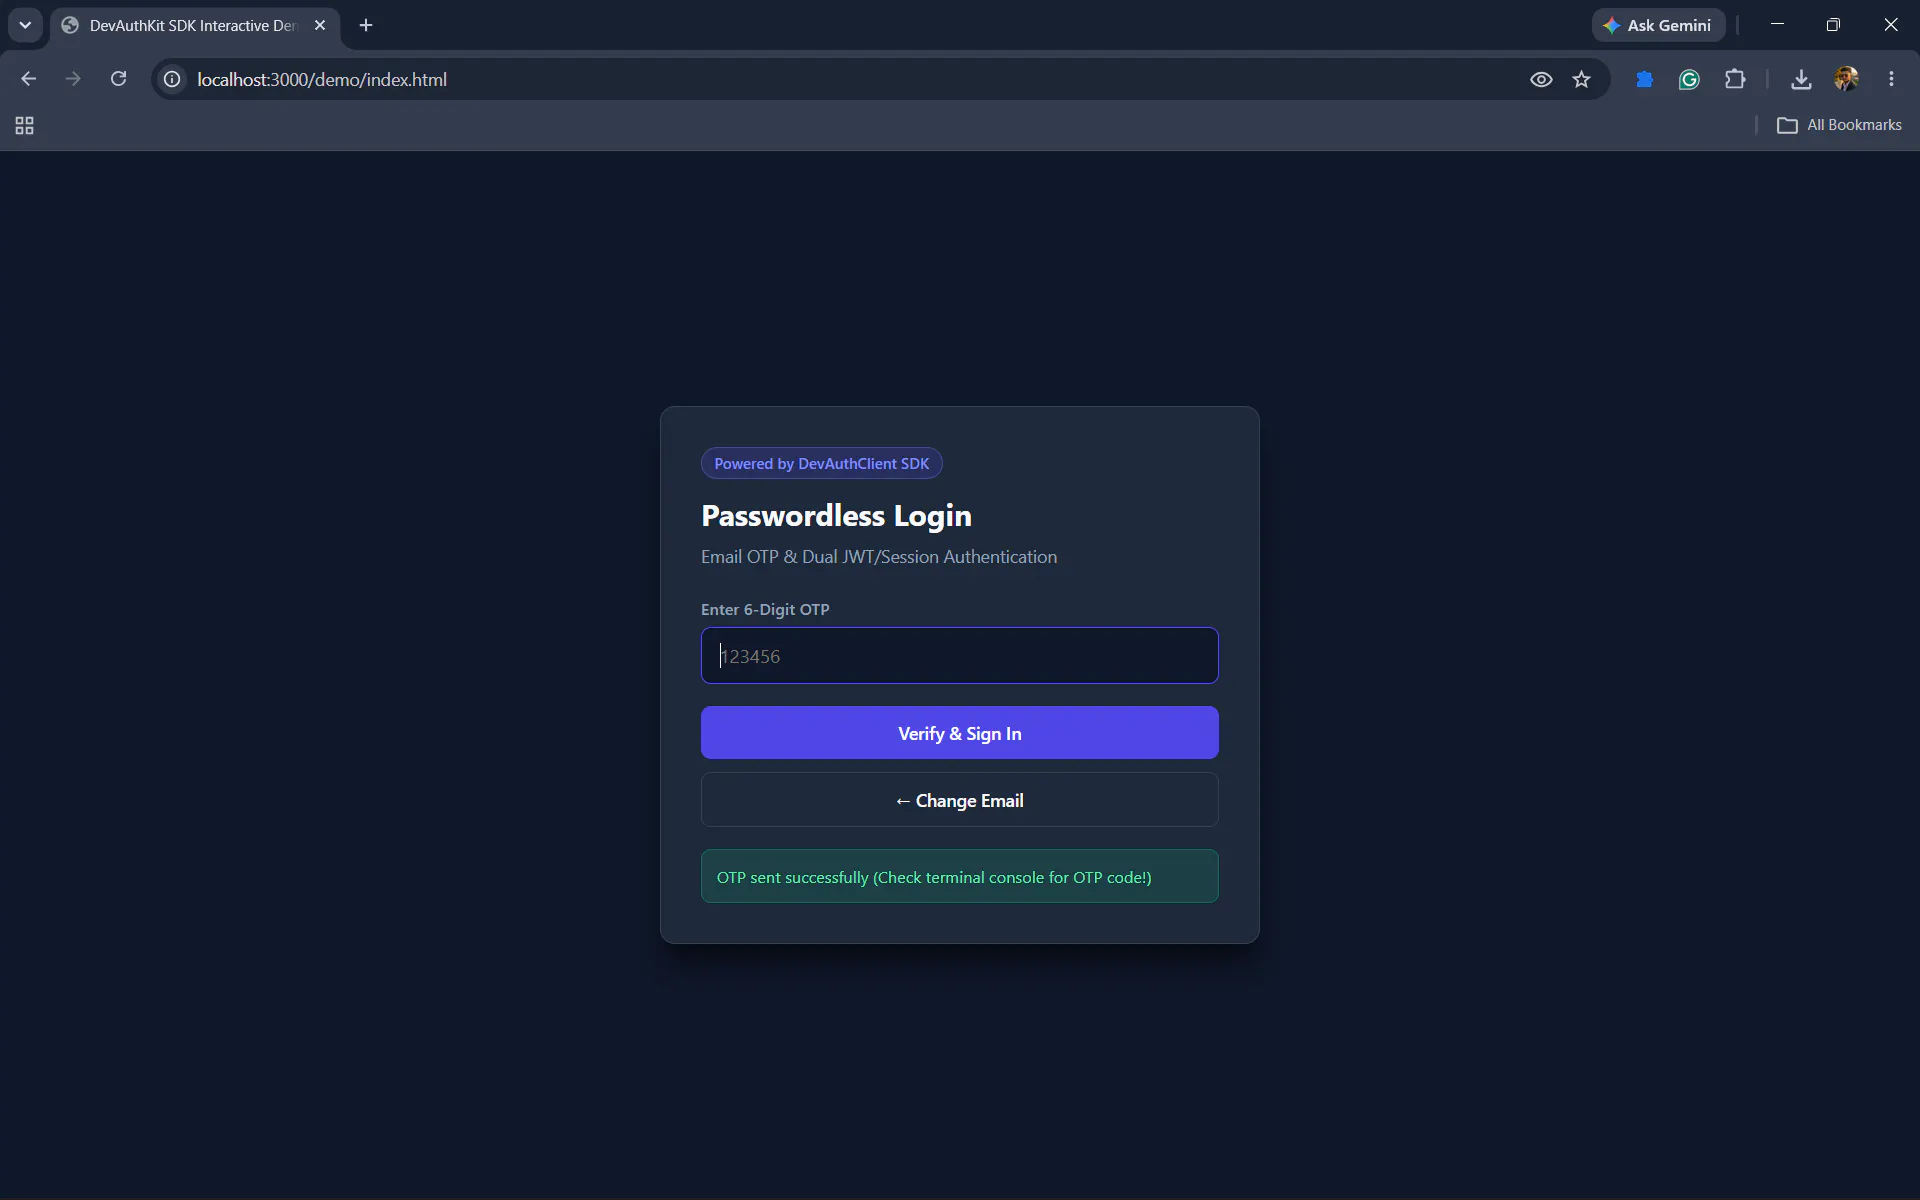The width and height of the screenshot is (1920, 1200).
Task: Click into the 6-Digit OTP field
Action: point(959,656)
